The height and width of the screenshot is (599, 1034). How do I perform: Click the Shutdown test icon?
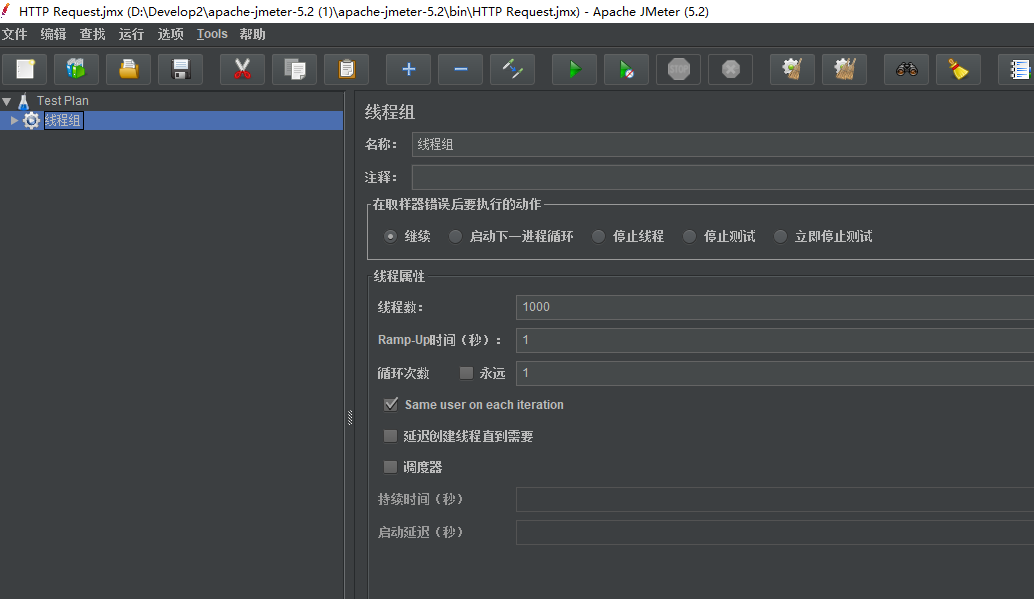(x=729, y=69)
